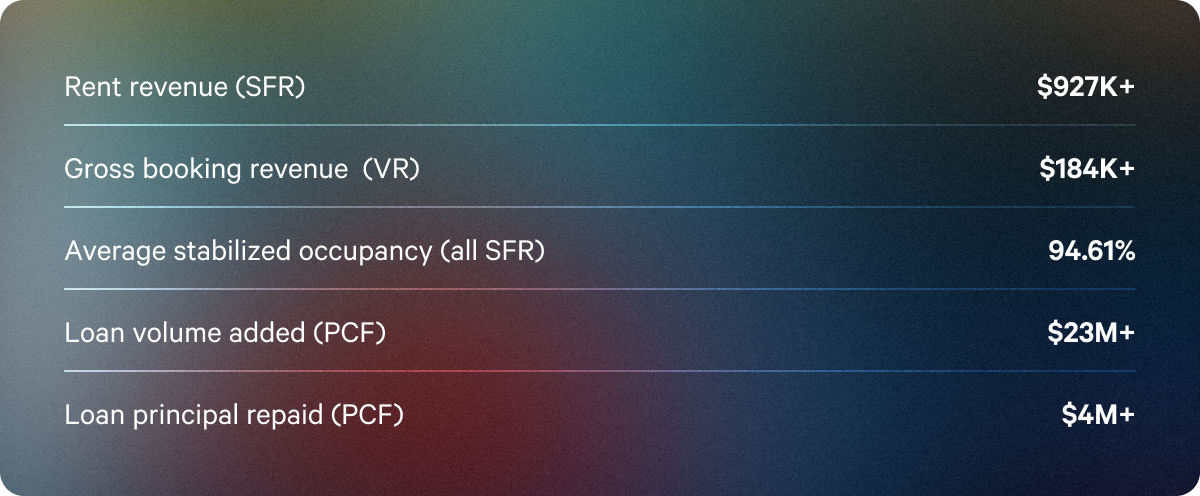
Task: Click the "Gross booking revenue (VR)" label
Action: click(241, 170)
